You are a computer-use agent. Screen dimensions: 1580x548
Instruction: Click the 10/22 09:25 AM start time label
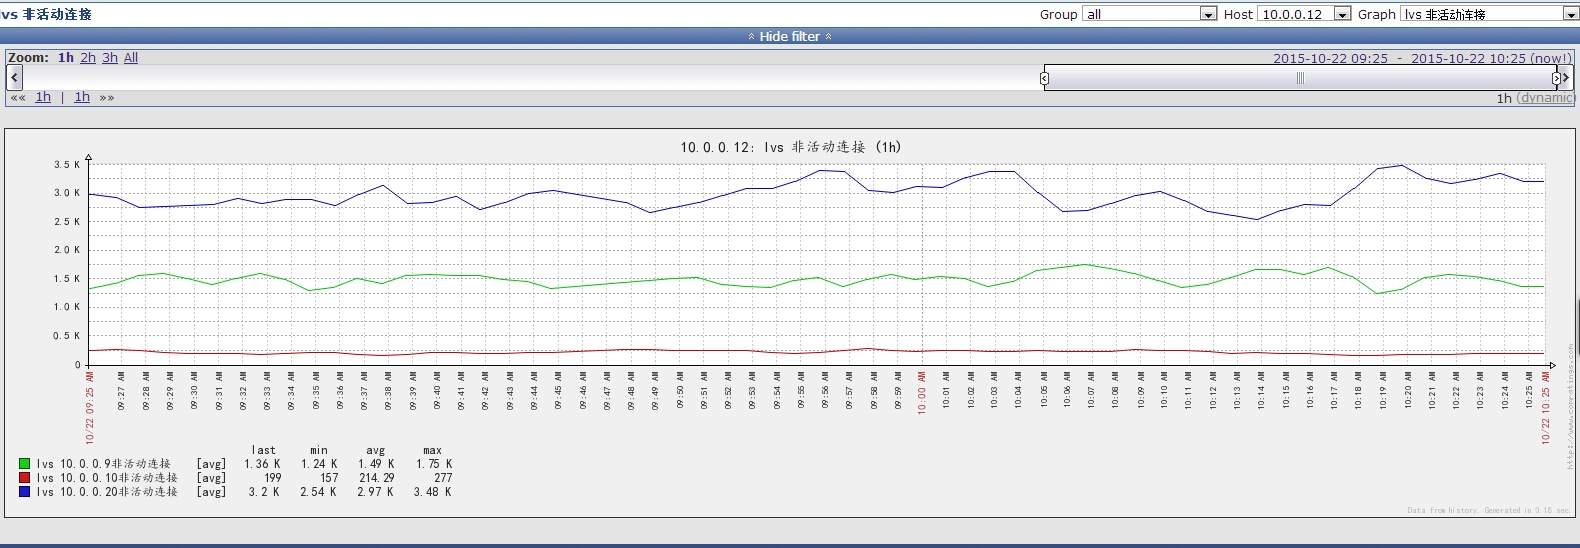[x=89, y=408]
